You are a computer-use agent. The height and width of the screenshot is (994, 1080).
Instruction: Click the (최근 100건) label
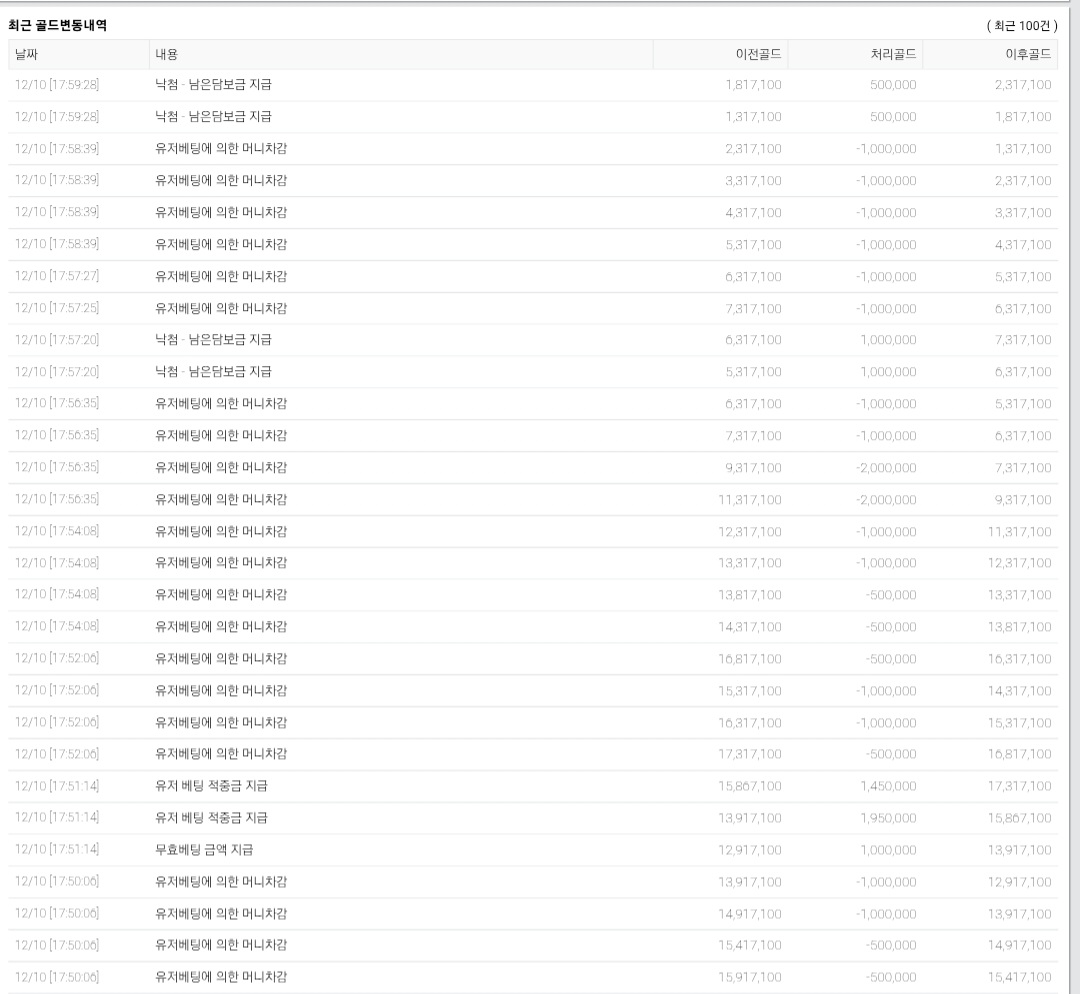click(x=1021, y=25)
